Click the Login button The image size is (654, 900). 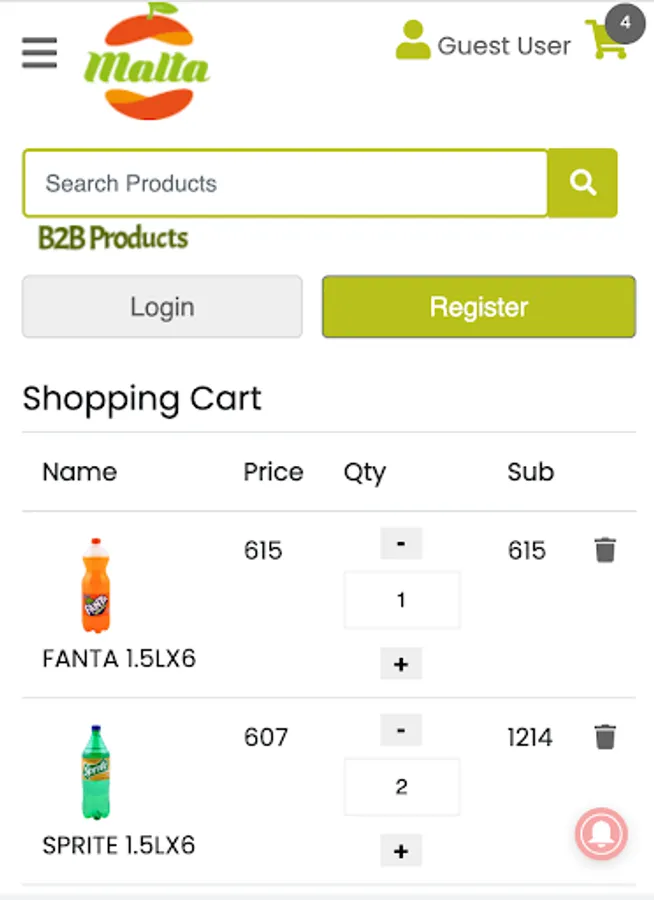[x=162, y=307]
